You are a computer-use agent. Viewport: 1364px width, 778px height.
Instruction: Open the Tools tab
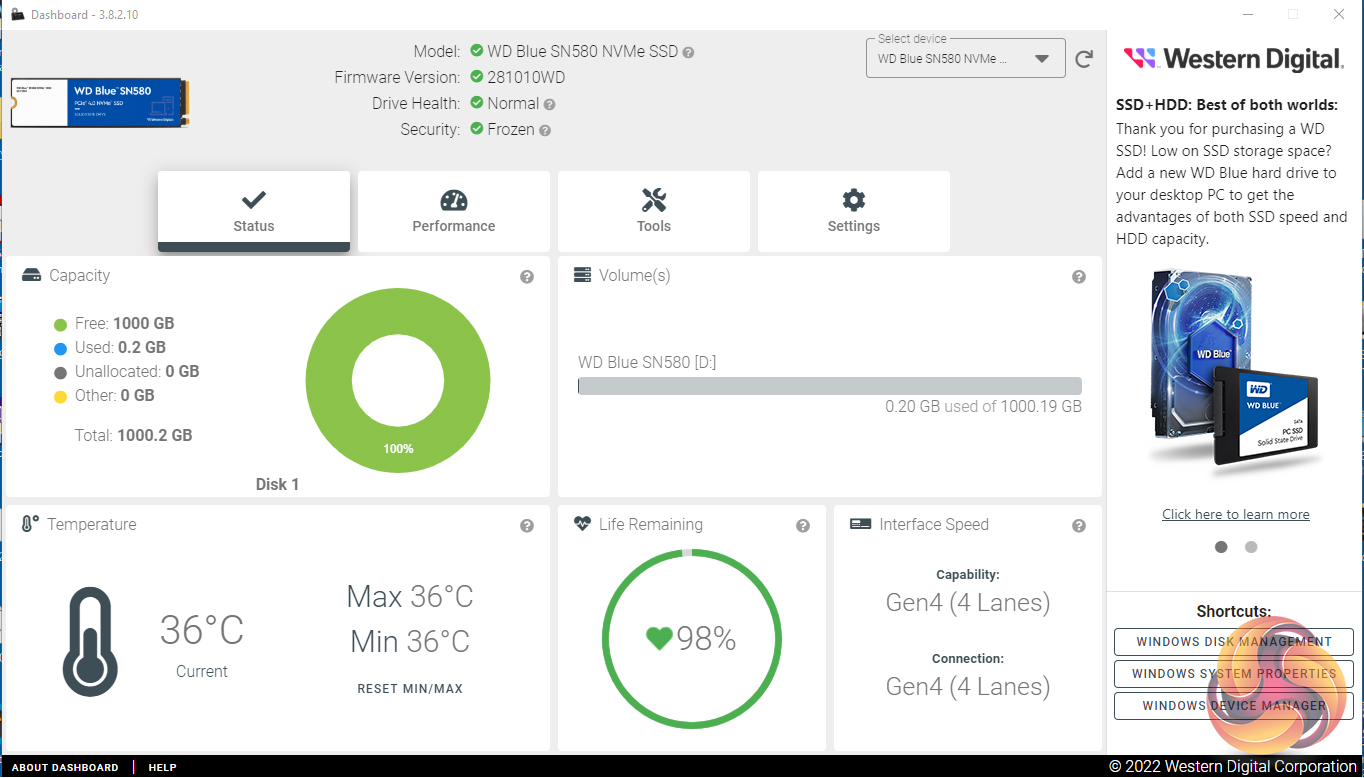[654, 211]
